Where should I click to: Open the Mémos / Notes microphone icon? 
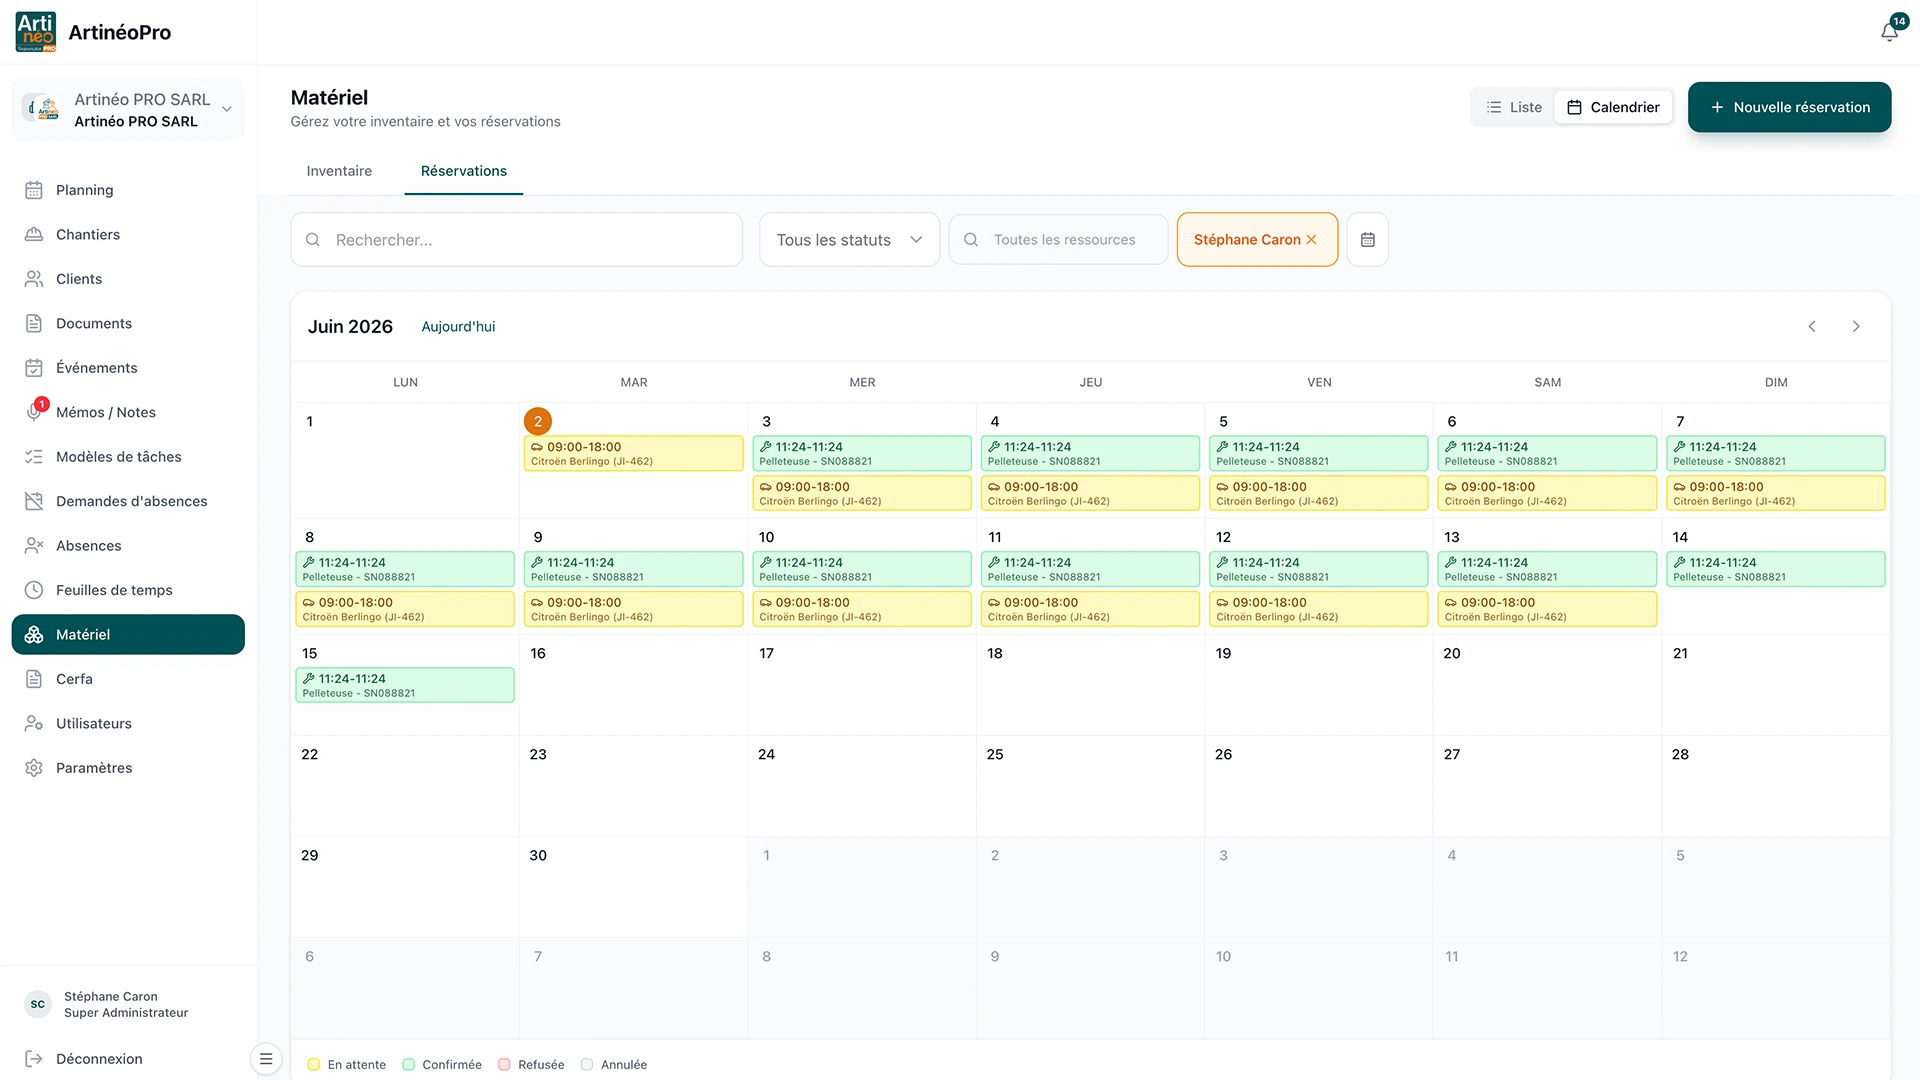(x=34, y=412)
